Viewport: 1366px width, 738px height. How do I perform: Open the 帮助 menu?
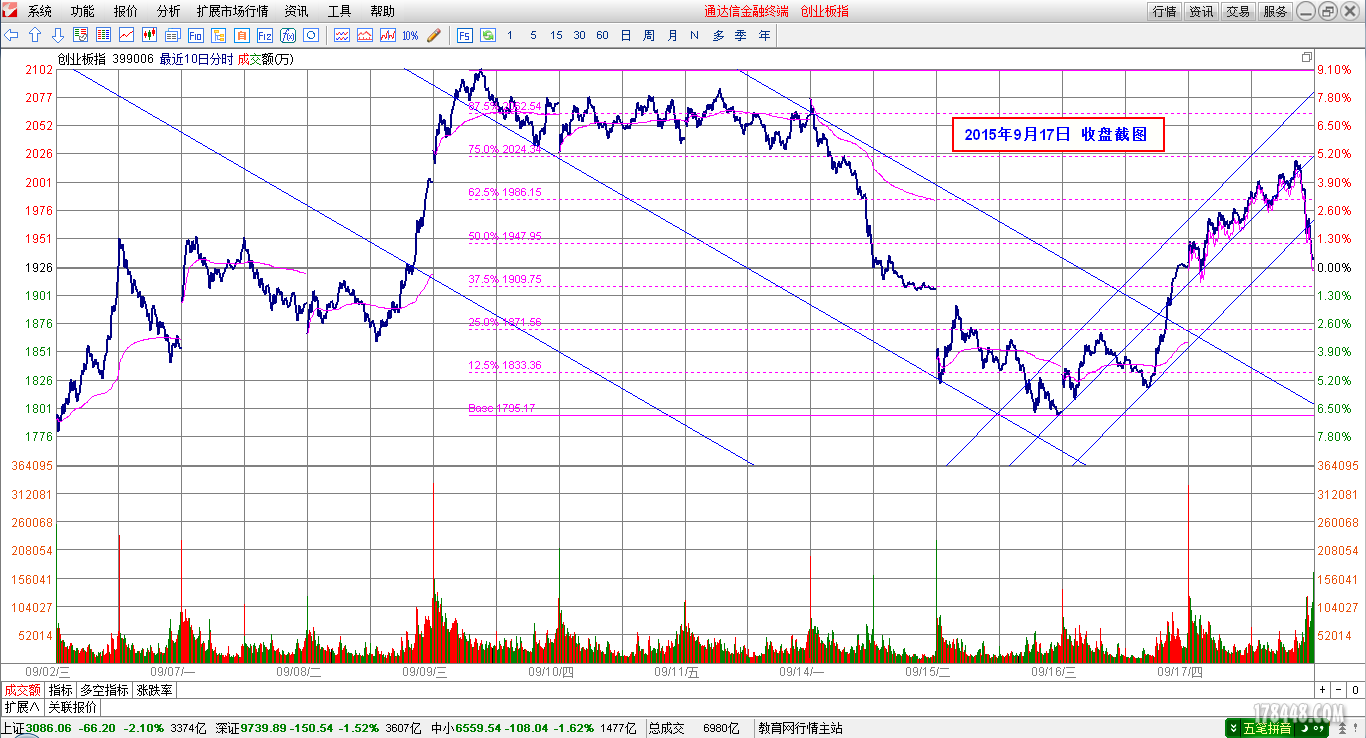(x=382, y=11)
